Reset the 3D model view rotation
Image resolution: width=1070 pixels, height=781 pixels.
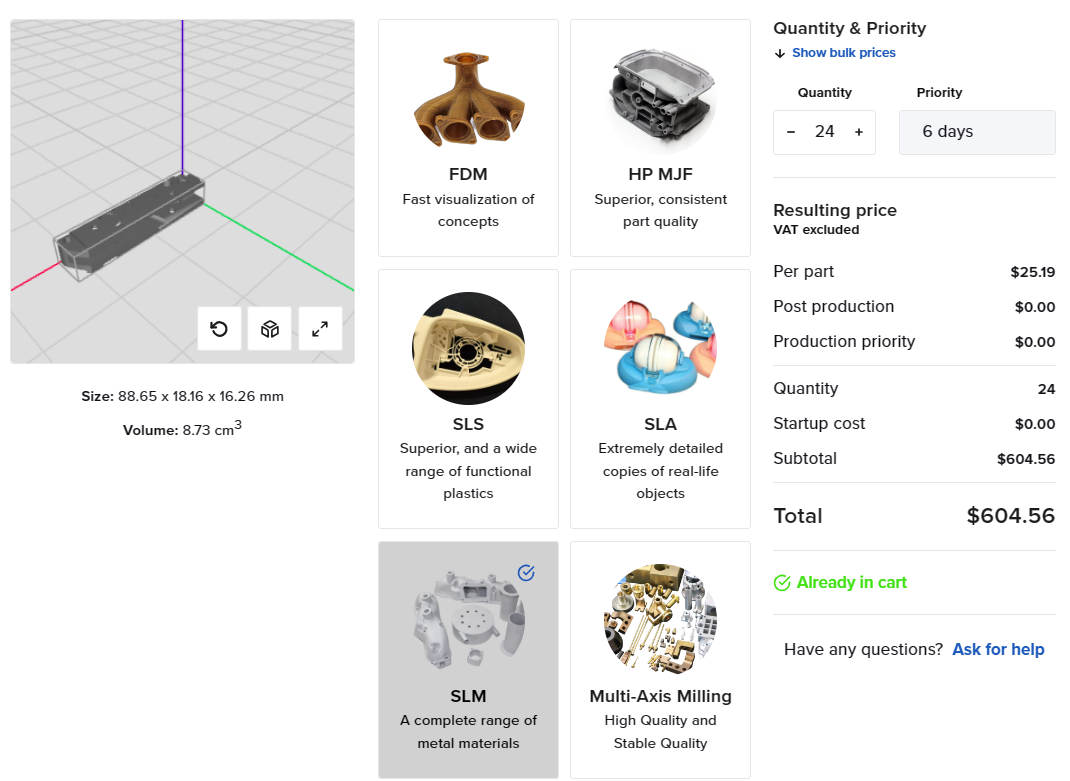(x=219, y=329)
